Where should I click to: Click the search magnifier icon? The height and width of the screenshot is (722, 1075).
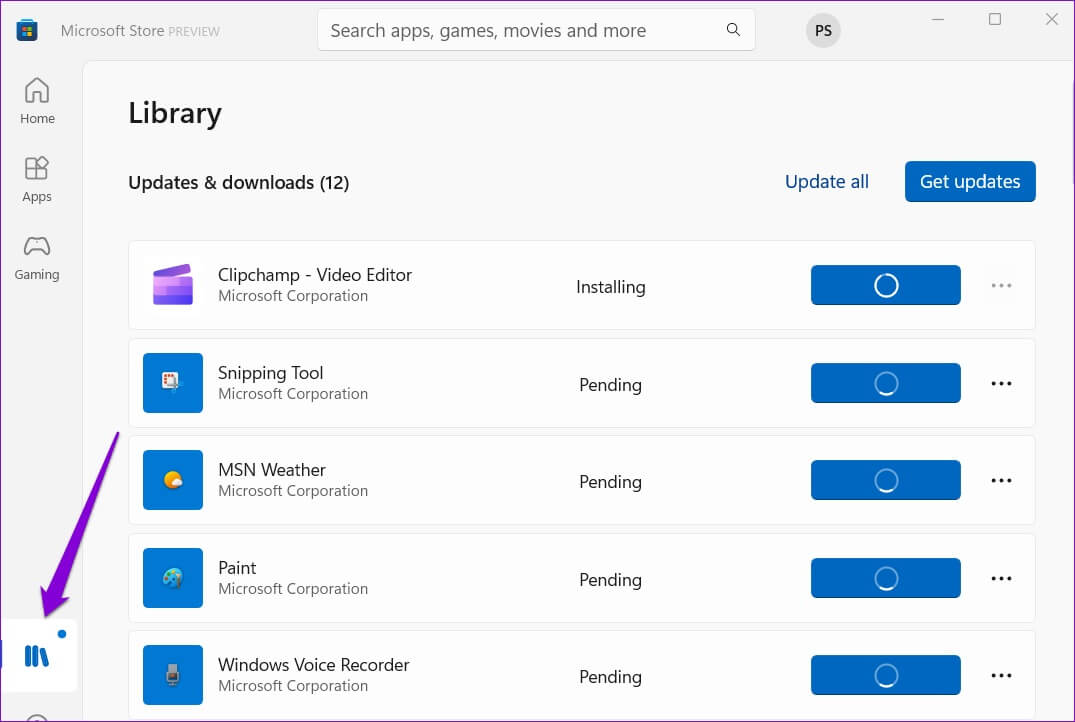pyautogui.click(x=733, y=29)
